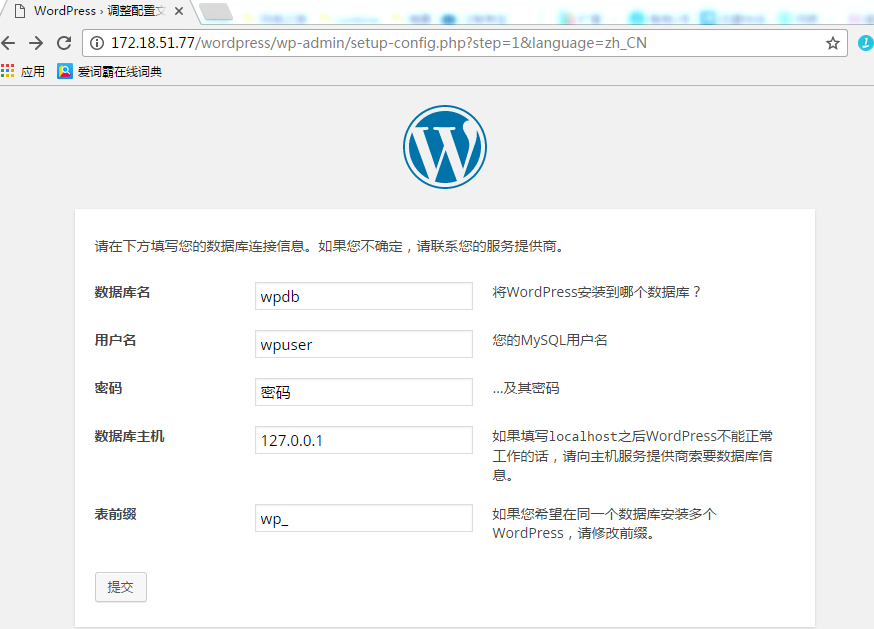Open the apps grid bookmark icon
The image size is (874, 629).
coord(7,71)
